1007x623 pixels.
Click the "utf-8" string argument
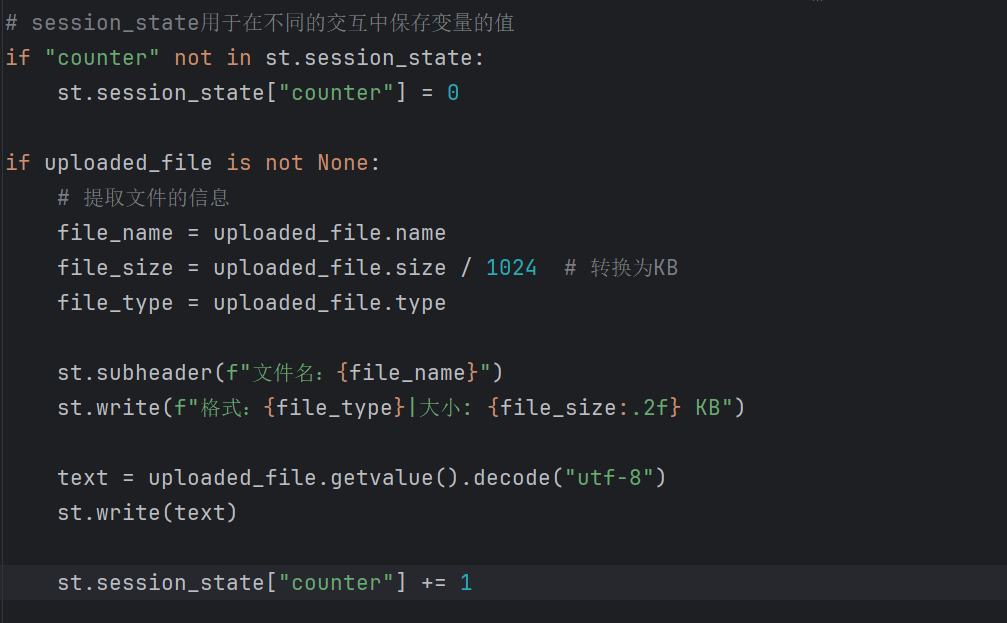coord(609,478)
